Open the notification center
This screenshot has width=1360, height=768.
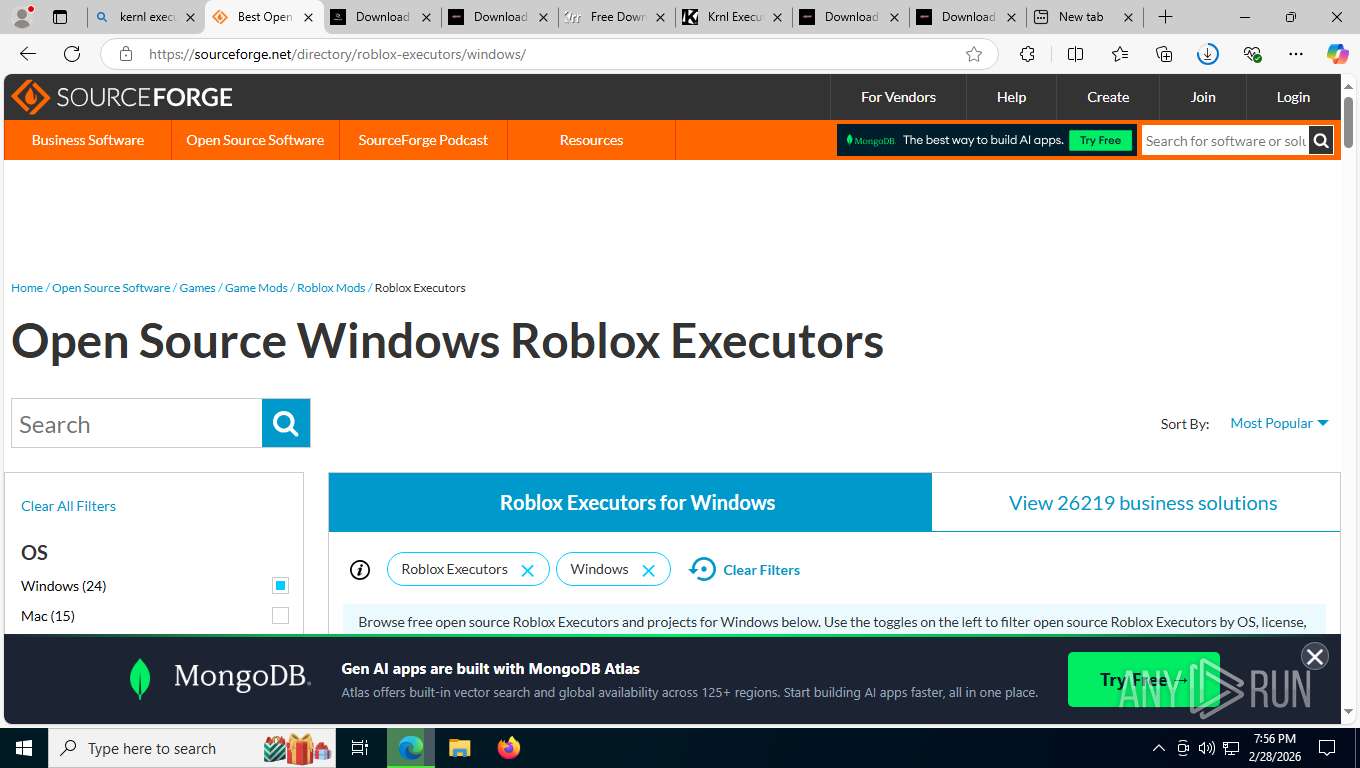[1327, 748]
